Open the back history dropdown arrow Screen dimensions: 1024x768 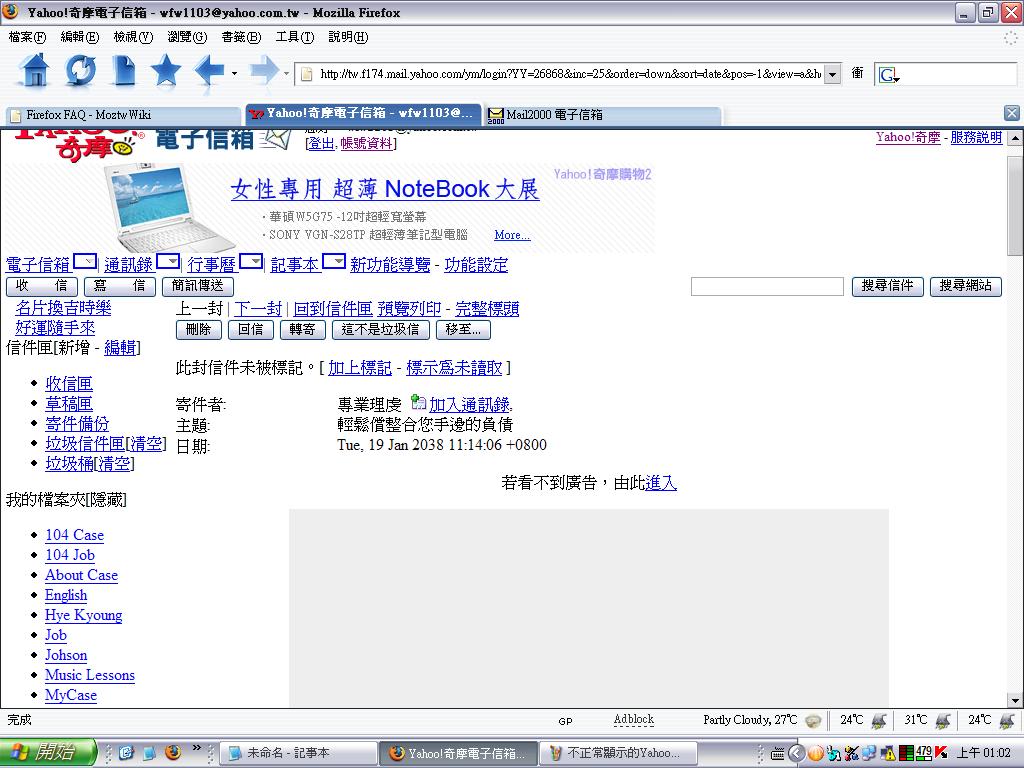pyautogui.click(x=234, y=73)
